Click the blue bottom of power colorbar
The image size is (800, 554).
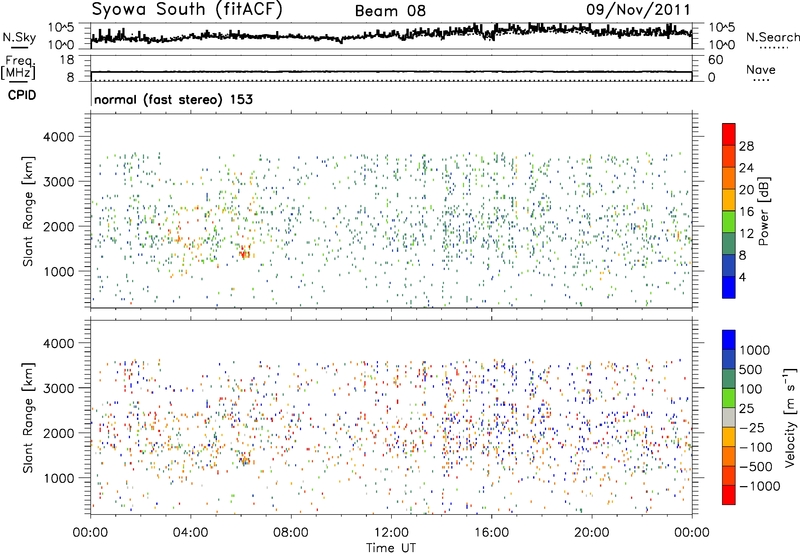click(x=729, y=287)
